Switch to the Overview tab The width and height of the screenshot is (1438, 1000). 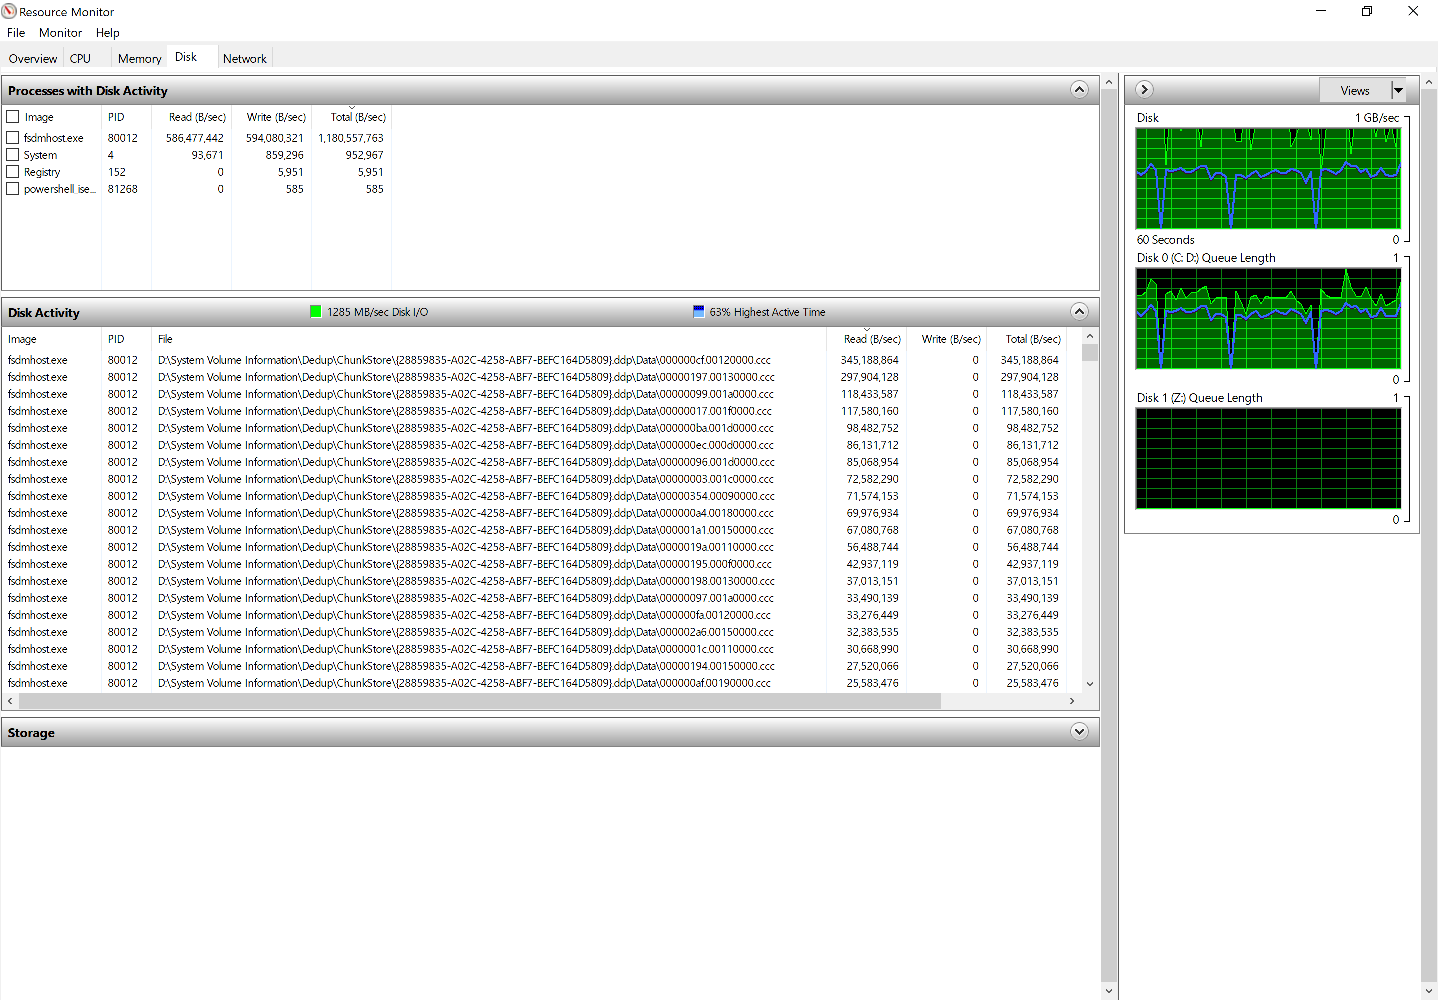pyautogui.click(x=33, y=59)
